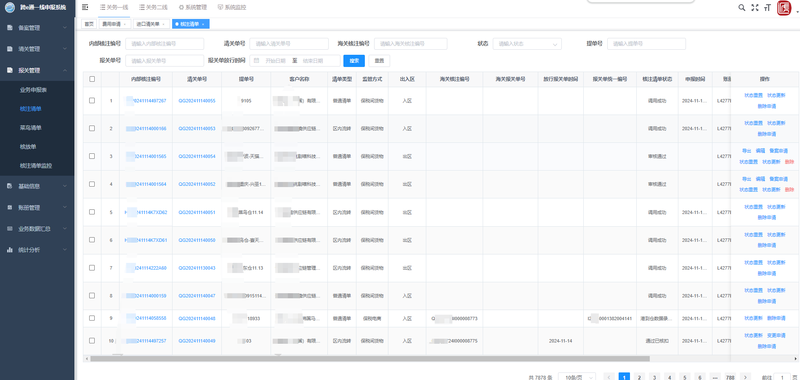Check the checkbox for row 6

tap(92, 240)
